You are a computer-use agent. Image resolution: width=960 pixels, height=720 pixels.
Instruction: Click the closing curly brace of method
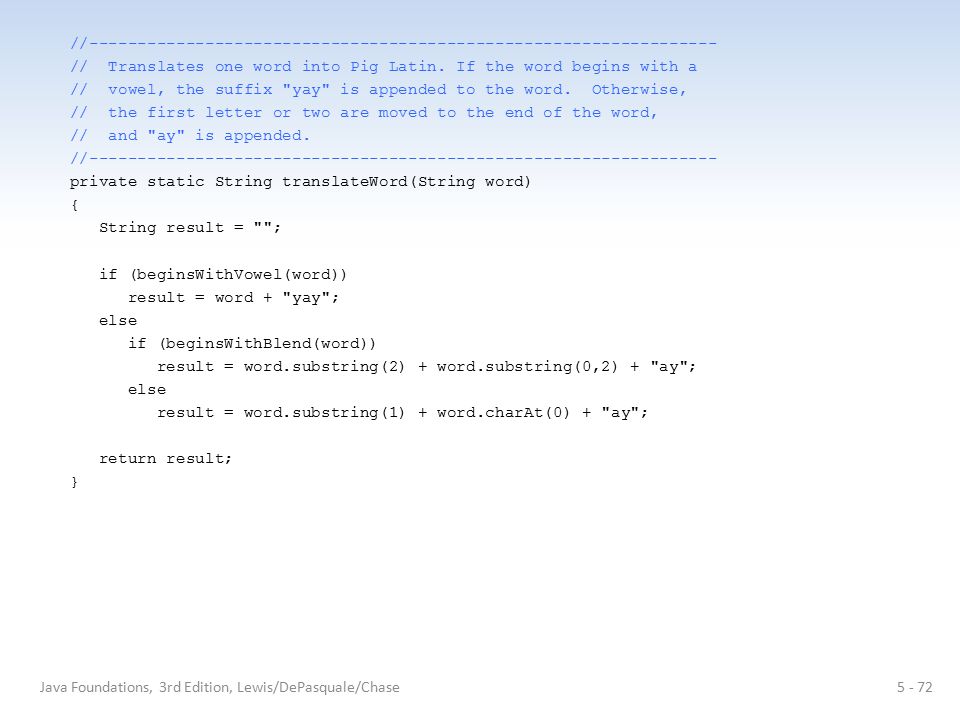pos(74,482)
